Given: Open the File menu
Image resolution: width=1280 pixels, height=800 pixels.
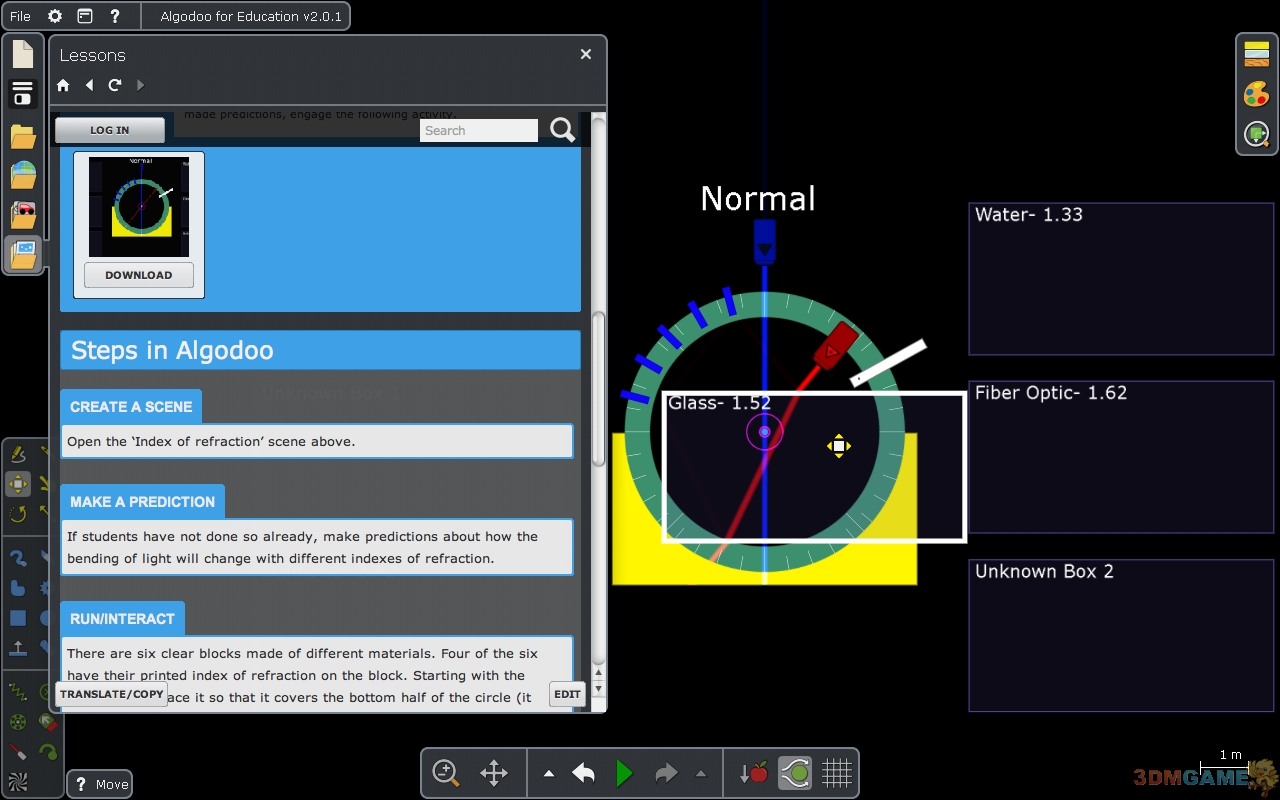Looking at the screenshot, I should 20,16.
